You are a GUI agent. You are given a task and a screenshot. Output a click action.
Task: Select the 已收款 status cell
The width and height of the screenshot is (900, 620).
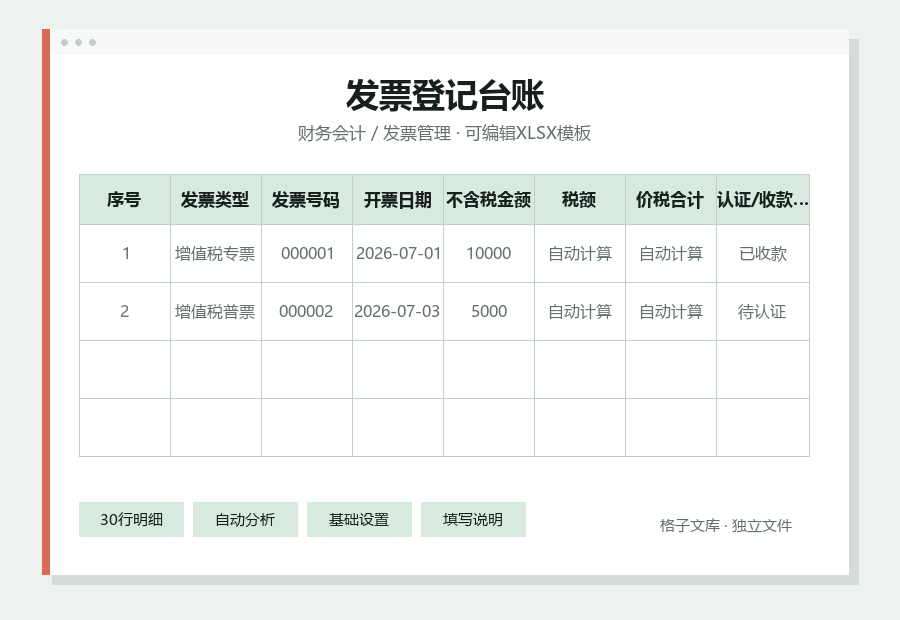[763, 254]
